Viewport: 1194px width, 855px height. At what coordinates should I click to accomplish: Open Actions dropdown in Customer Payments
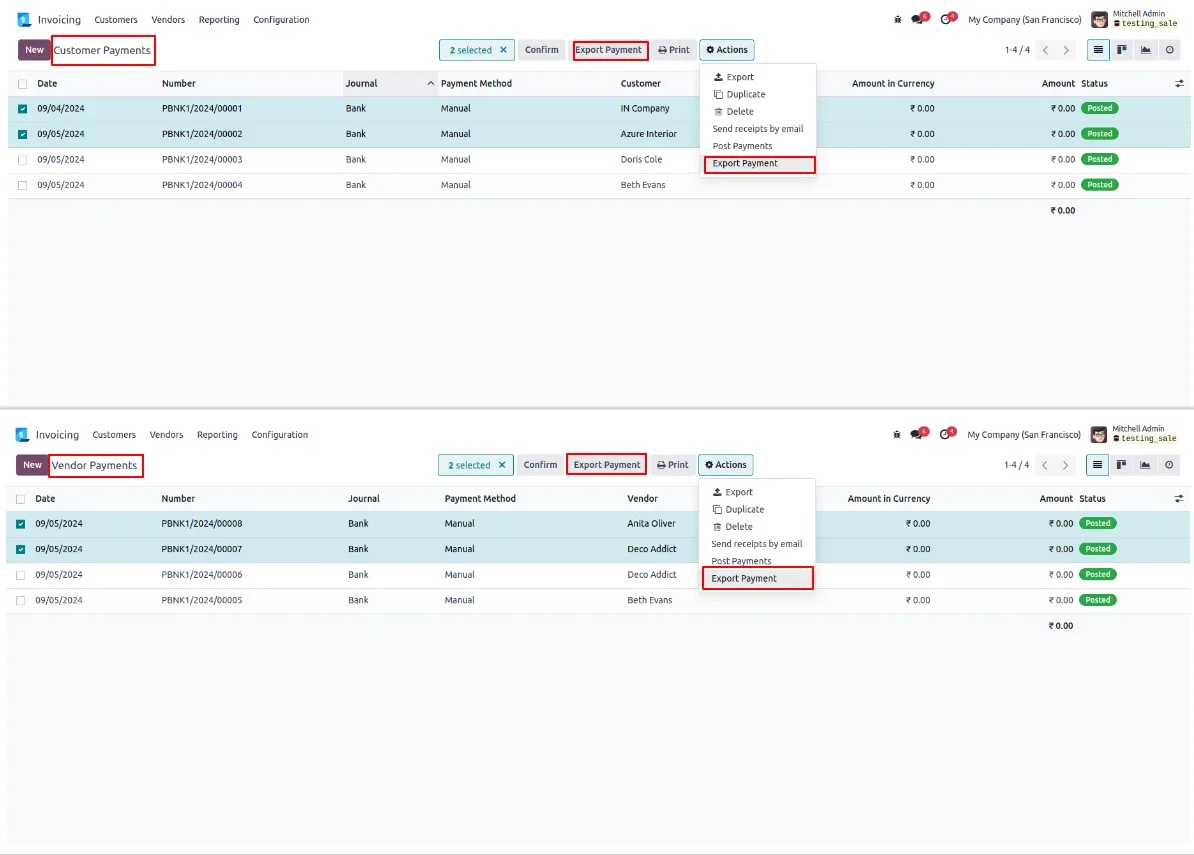727,50
